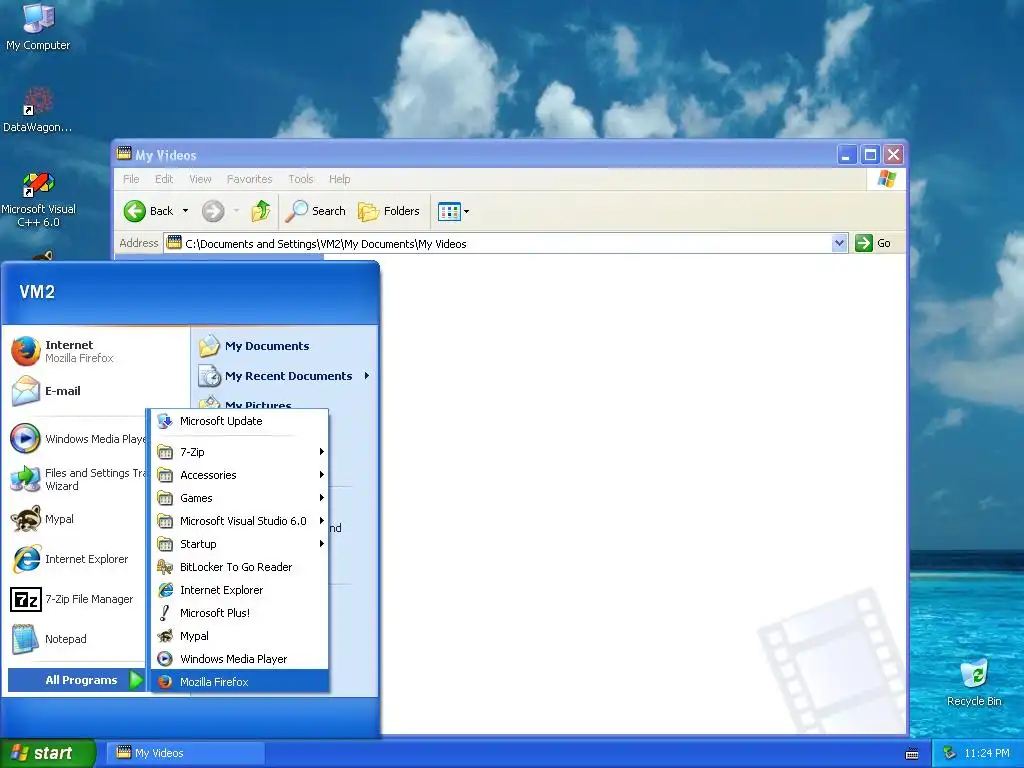Open the DataWagon desktop shortcut
The height and width of the screenshot is (768, 1024).
(38, 110)
